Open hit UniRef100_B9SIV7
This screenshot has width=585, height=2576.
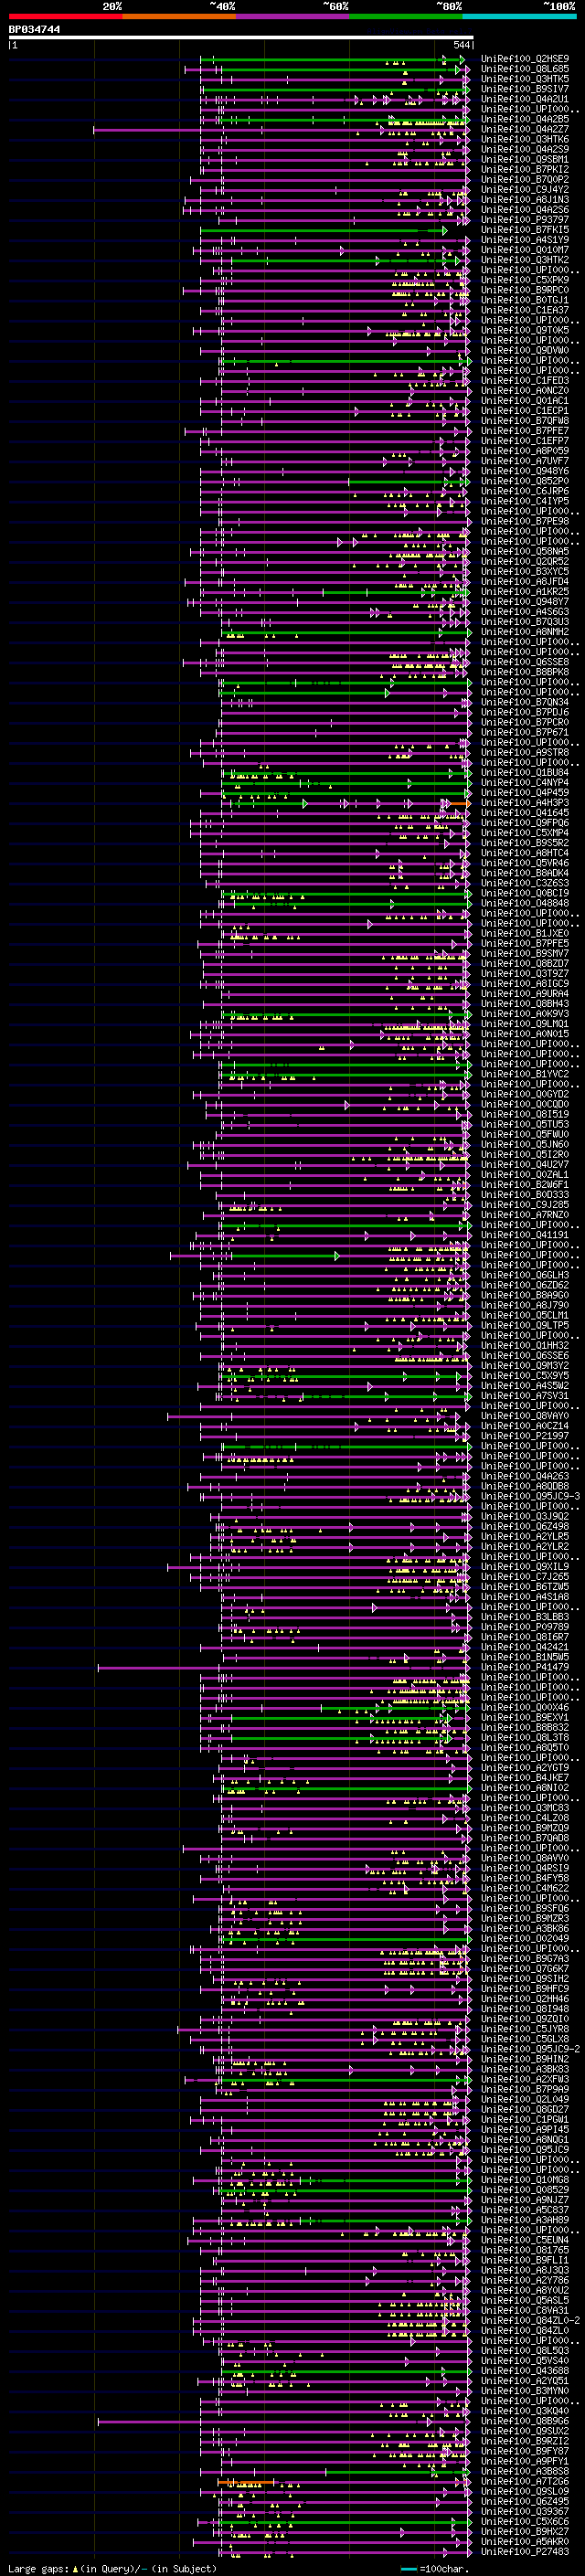pos(524,89)
